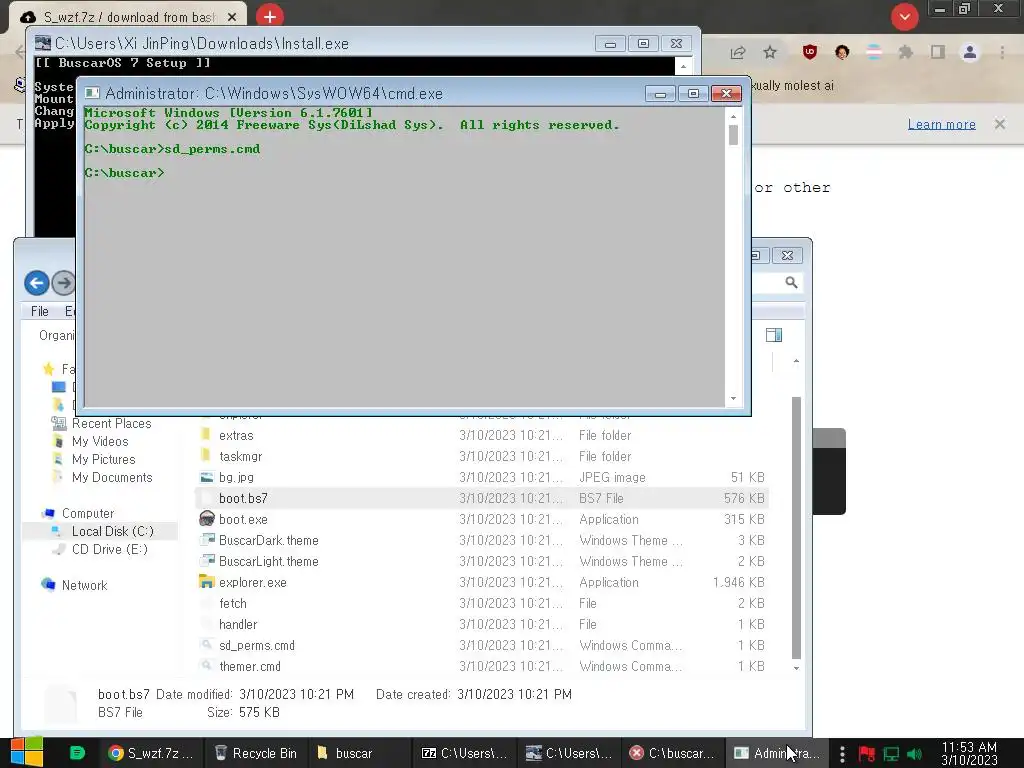The image size is (1024, 768).
Task: Click boot.bs7 Size column value 576 KB
Action: [744, 498]
